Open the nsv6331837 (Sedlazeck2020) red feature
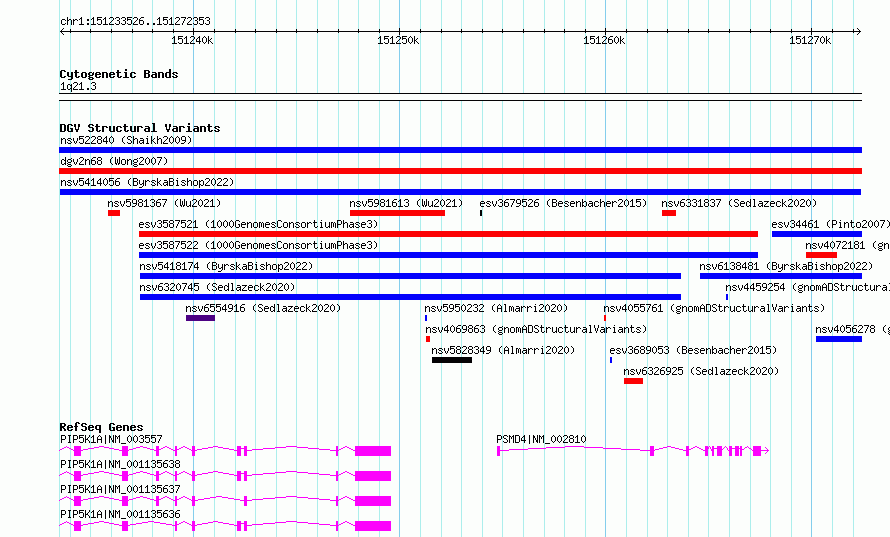Screen dimensions: 890x537 669,213
